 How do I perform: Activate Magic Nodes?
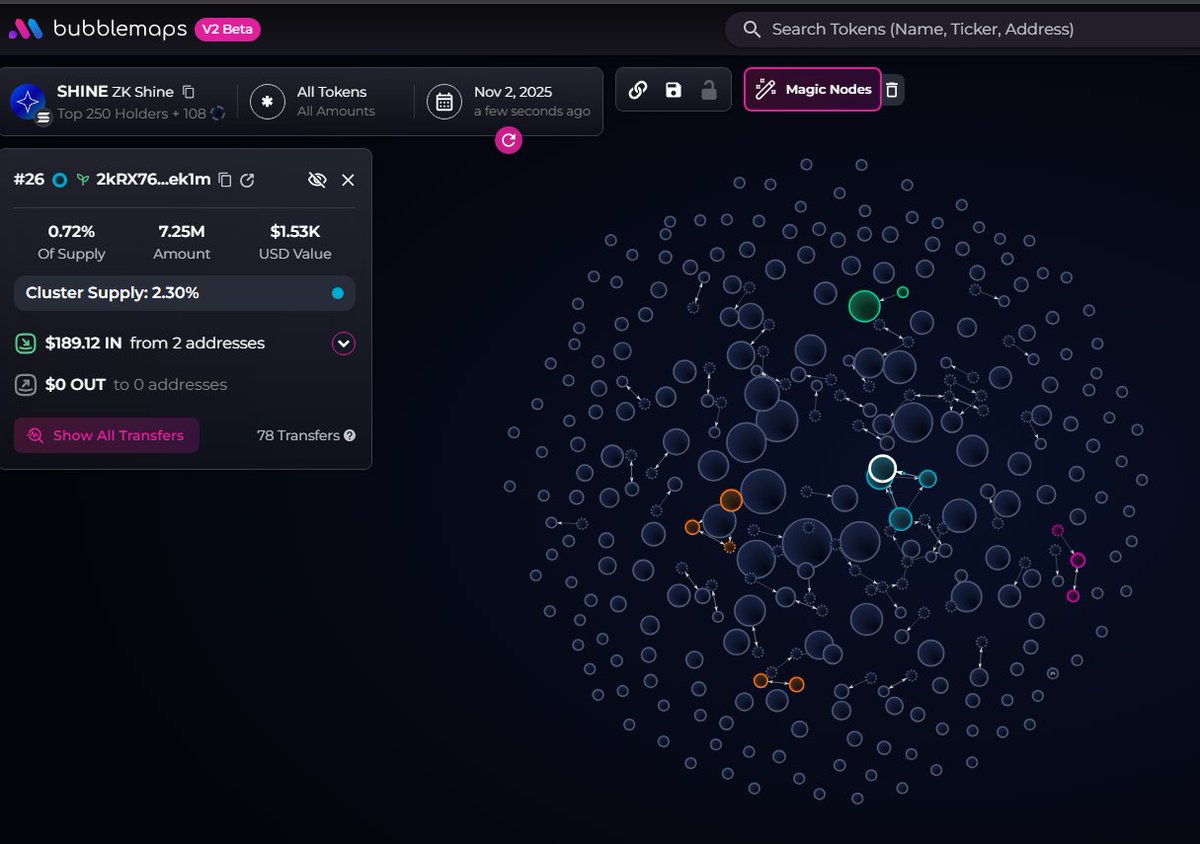(812, 89)
